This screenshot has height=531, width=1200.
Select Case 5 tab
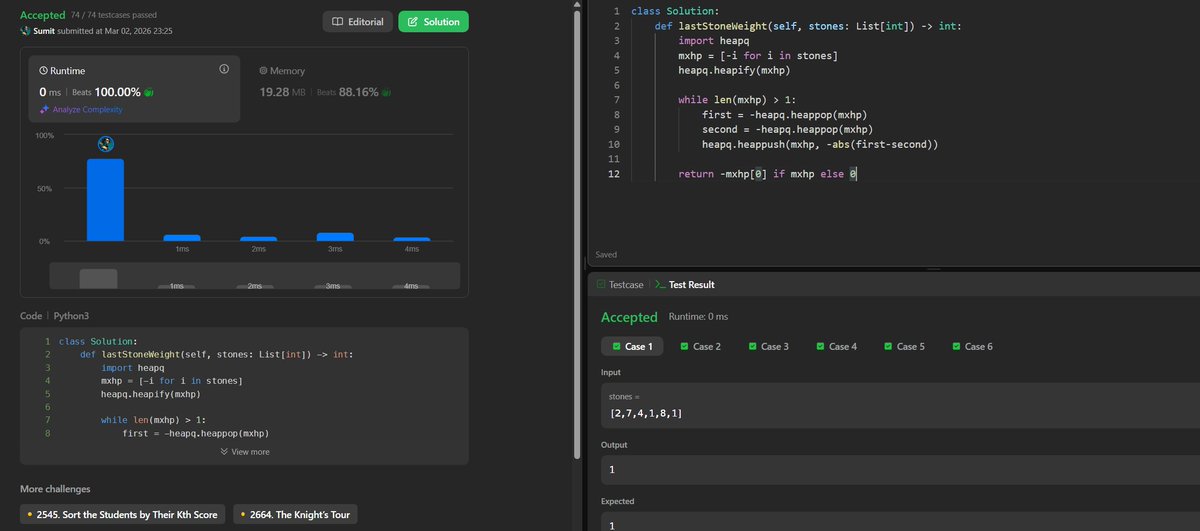[903, 346]
